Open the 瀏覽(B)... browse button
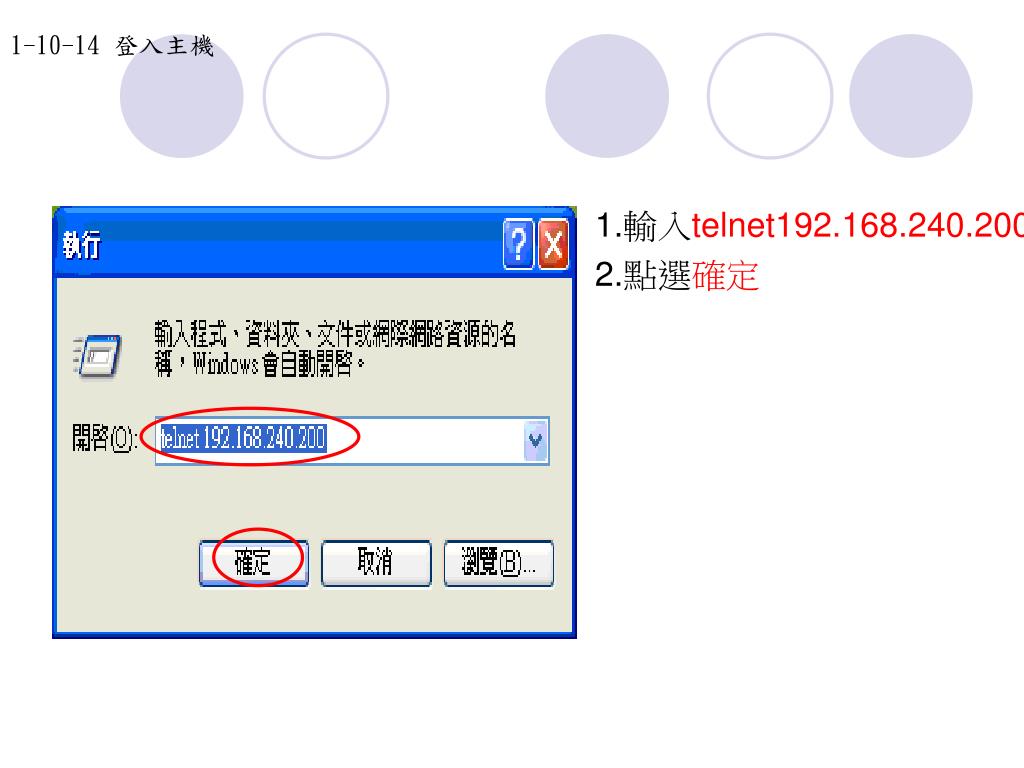The height and width of the screenshot is (768, 1024). (499, 563)
